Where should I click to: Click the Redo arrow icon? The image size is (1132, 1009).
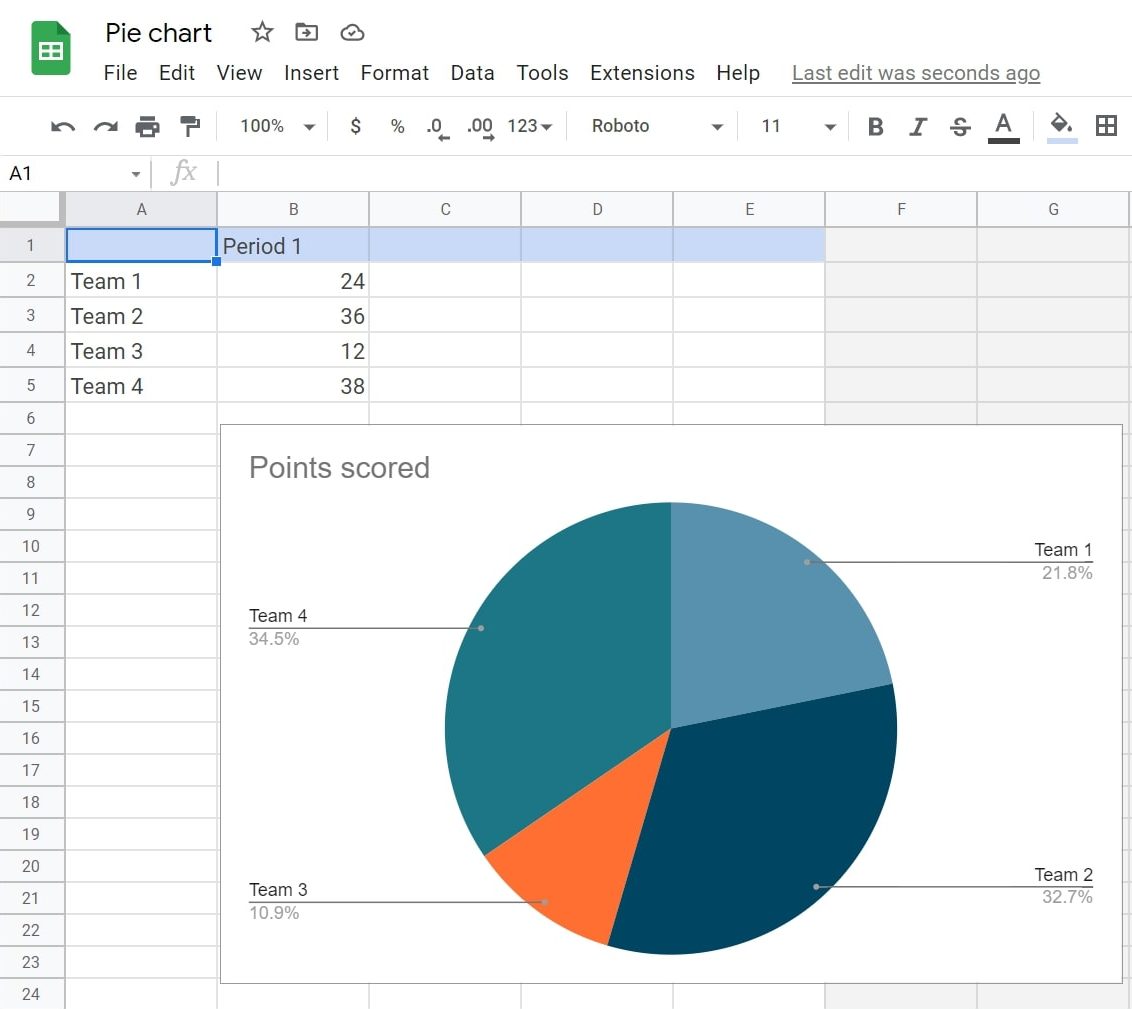coord(105,127)
